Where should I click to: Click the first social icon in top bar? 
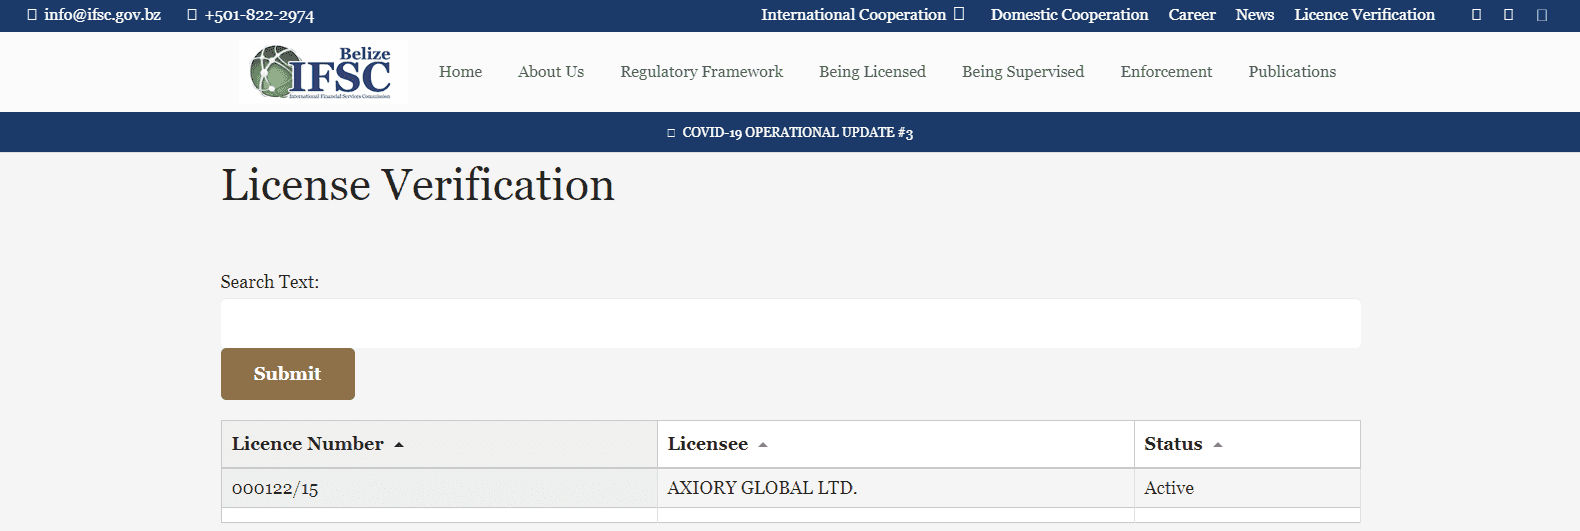point(1476,15)
